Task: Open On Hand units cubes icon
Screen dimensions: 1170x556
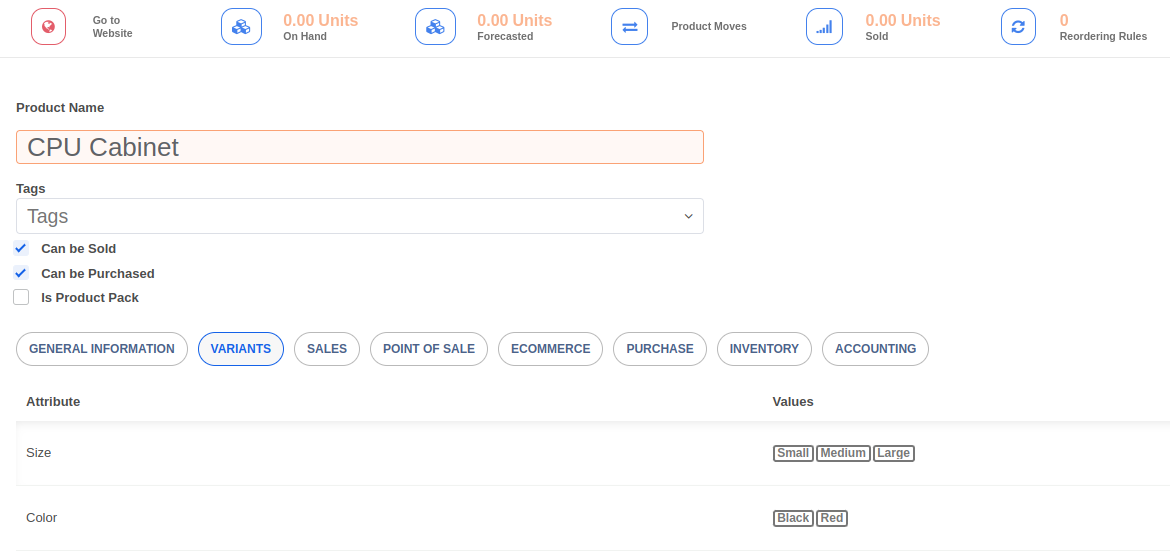Action: tap(241, 27)
